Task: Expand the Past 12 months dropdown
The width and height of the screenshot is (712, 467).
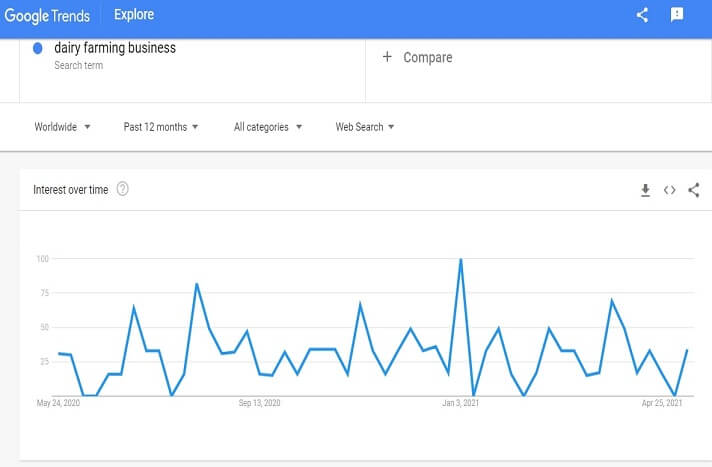Action: [x=161, y=127]
